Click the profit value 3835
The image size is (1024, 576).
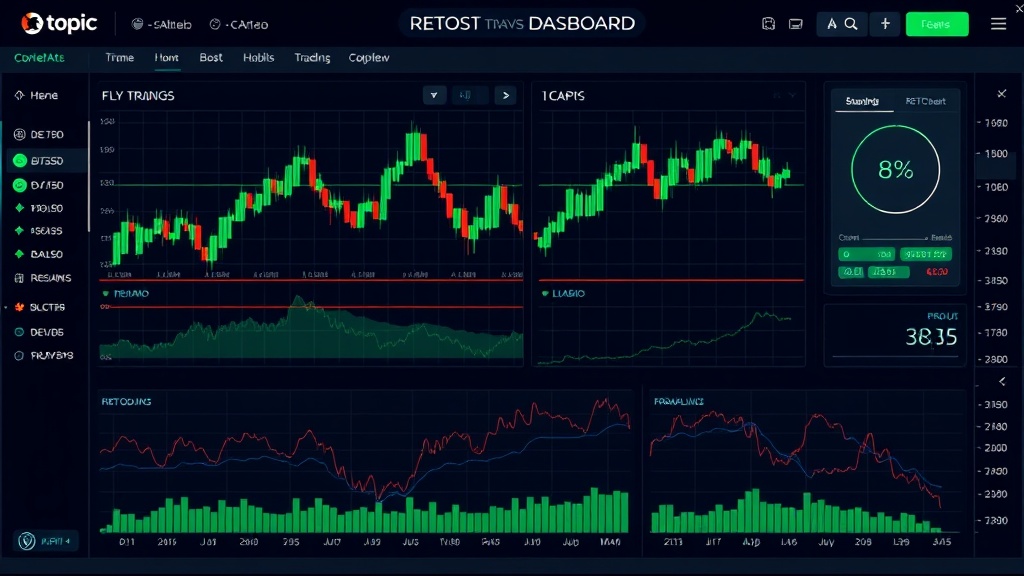pyautogui.click(x=931, y=337)
